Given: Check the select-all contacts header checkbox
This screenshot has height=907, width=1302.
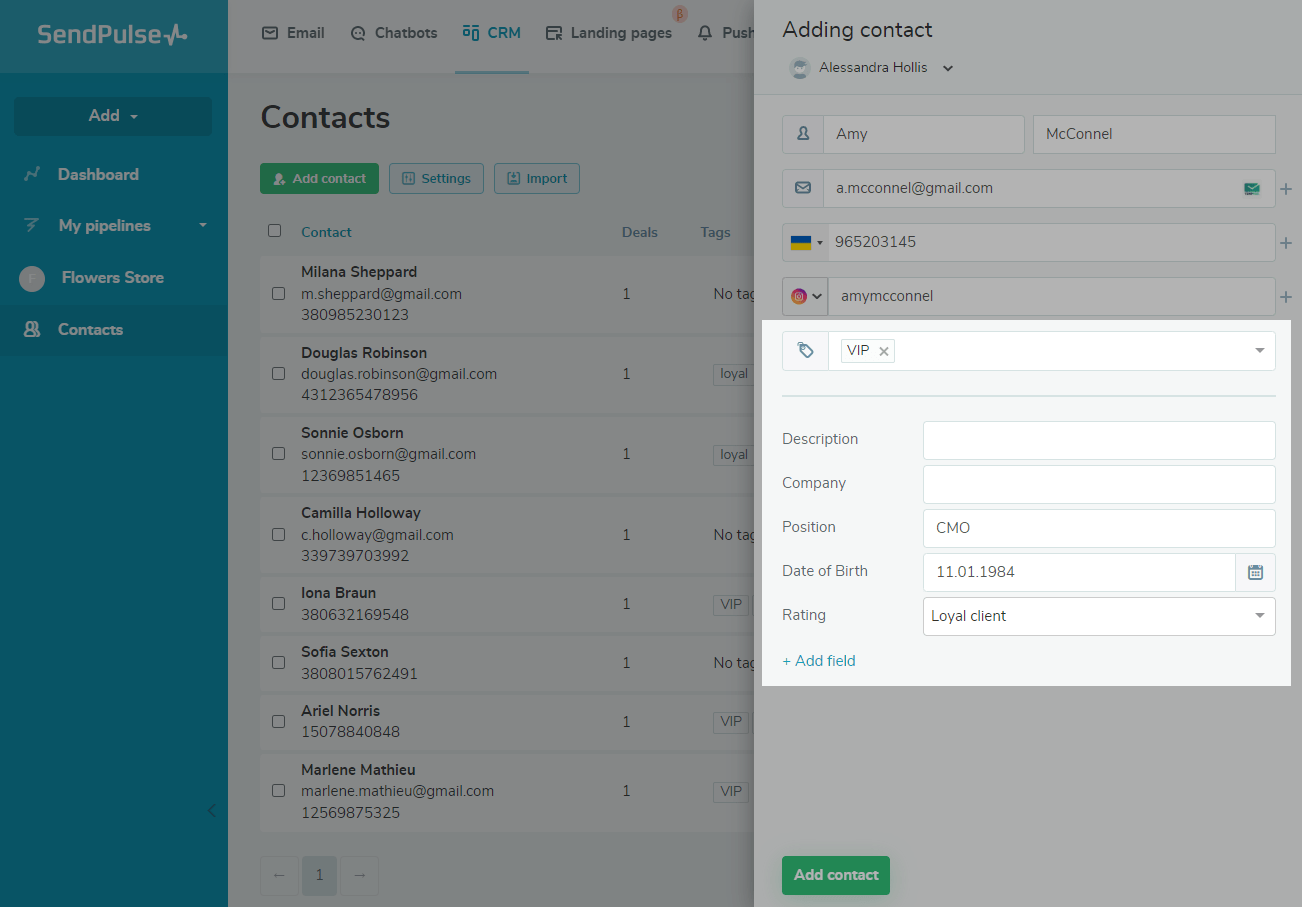Looking at the screenshot, I should point(275,231).
